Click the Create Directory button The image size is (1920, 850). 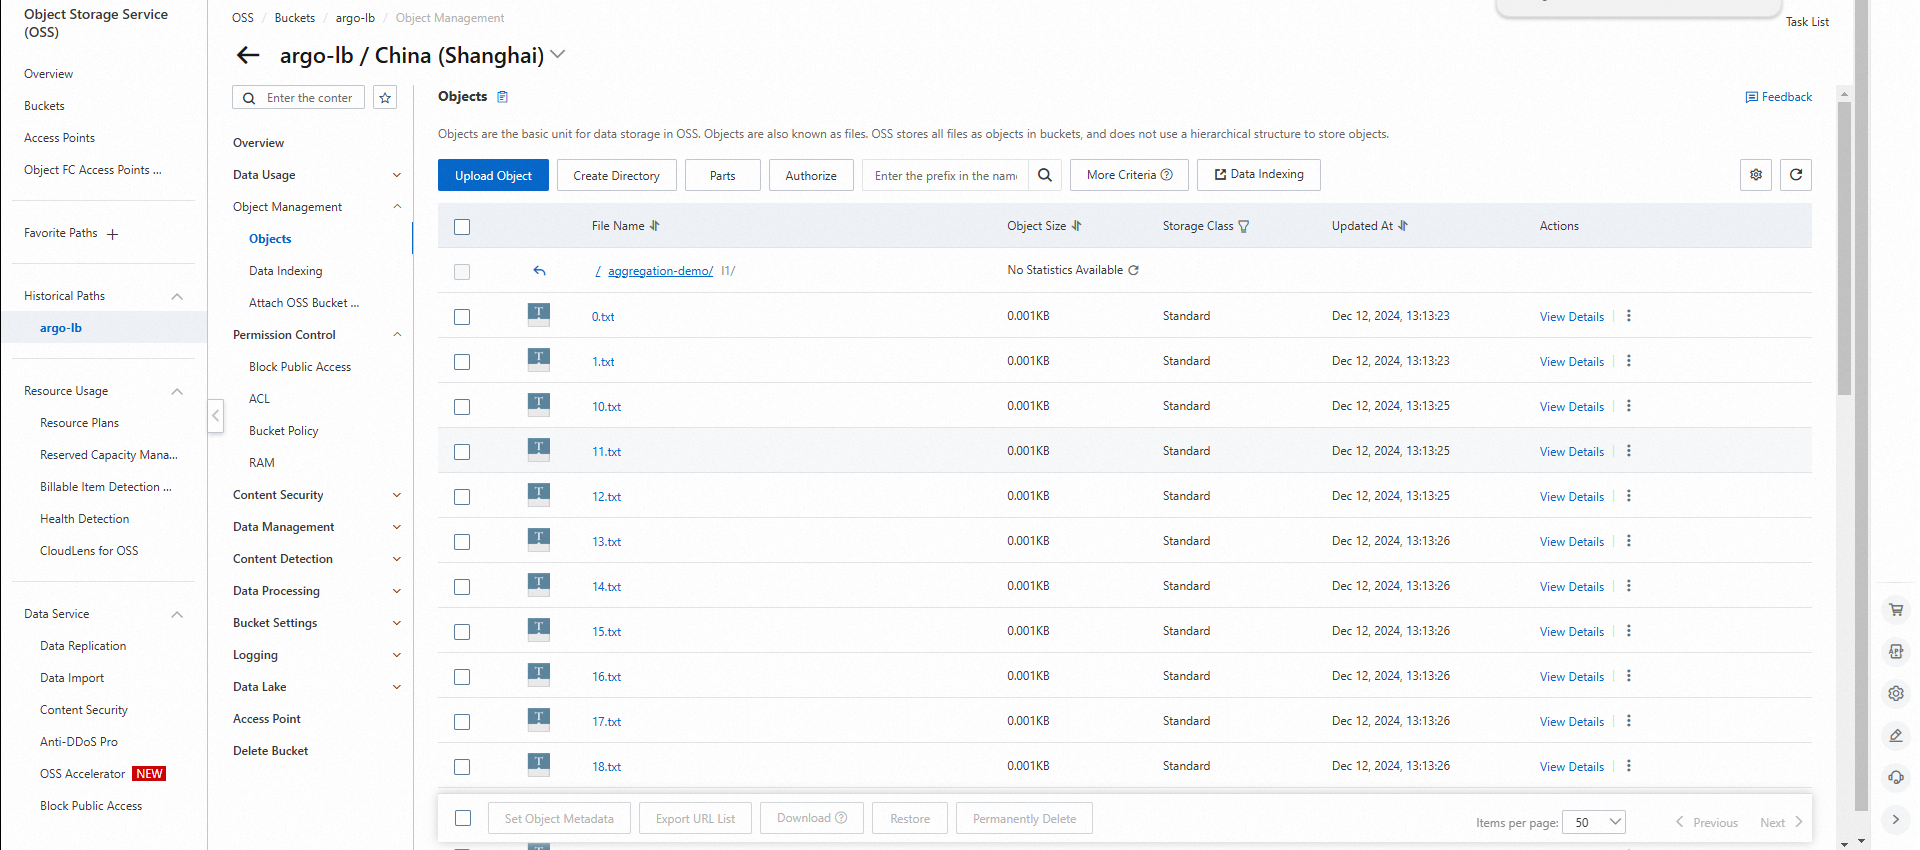(x=616, y=175)
